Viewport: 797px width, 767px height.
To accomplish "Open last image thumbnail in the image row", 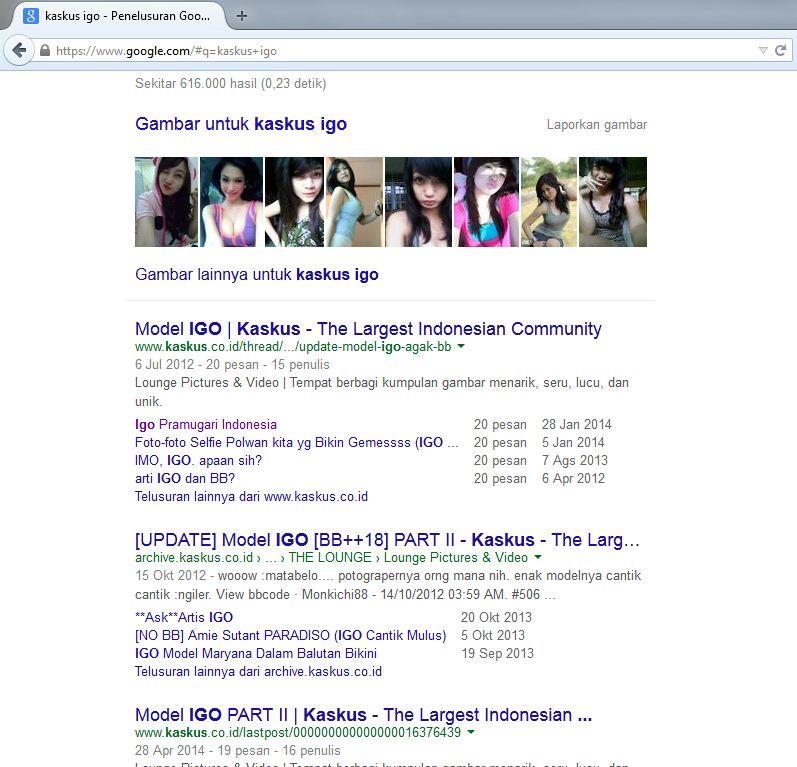I will (x=613, y=202).
